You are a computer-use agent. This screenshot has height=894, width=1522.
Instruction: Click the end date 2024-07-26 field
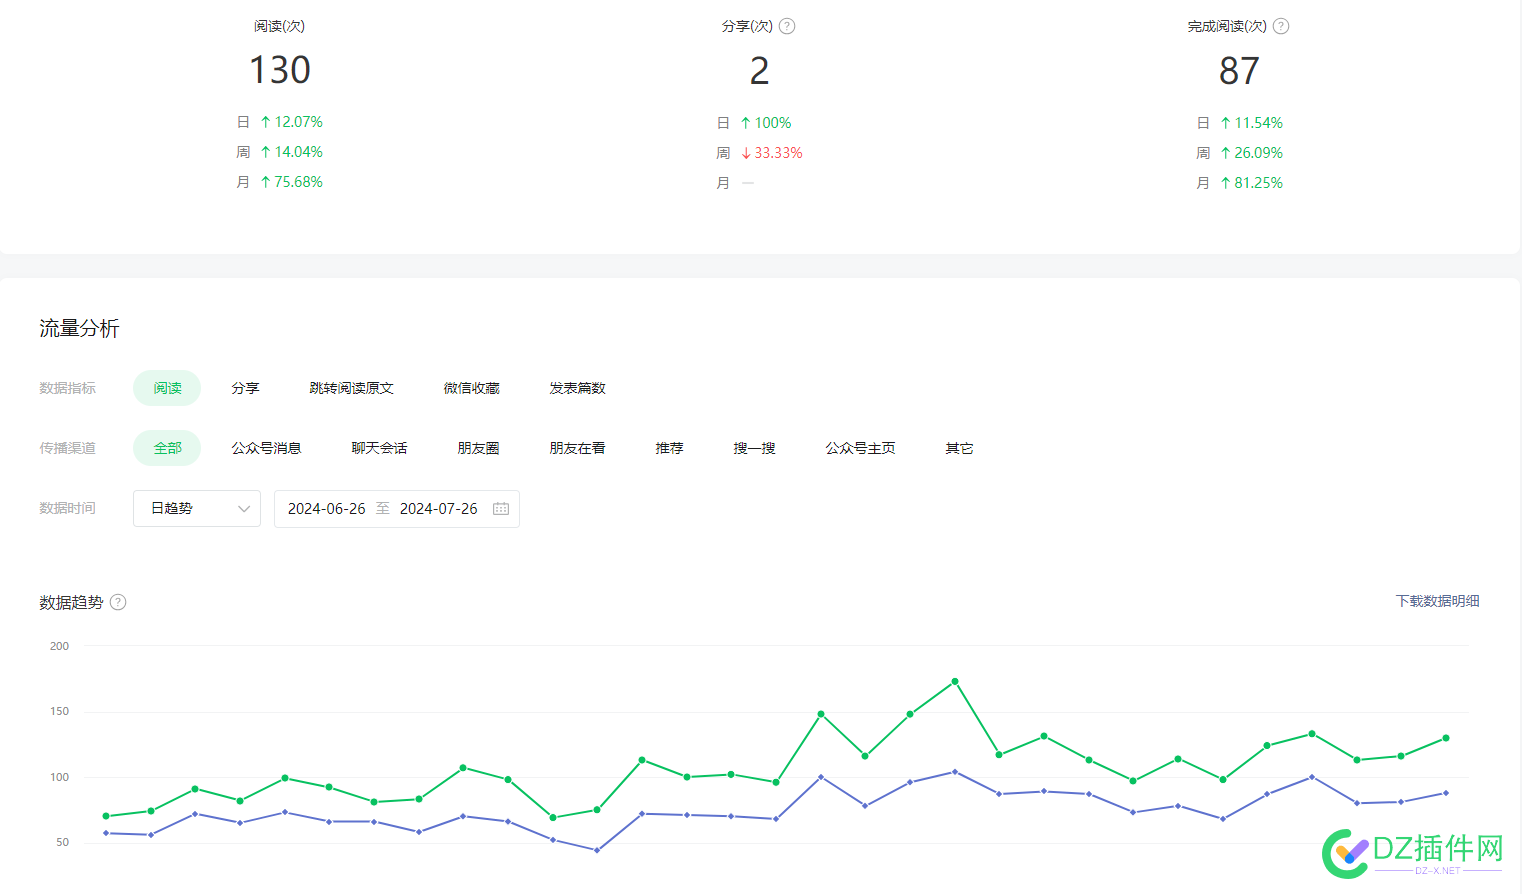pos(439,509)
